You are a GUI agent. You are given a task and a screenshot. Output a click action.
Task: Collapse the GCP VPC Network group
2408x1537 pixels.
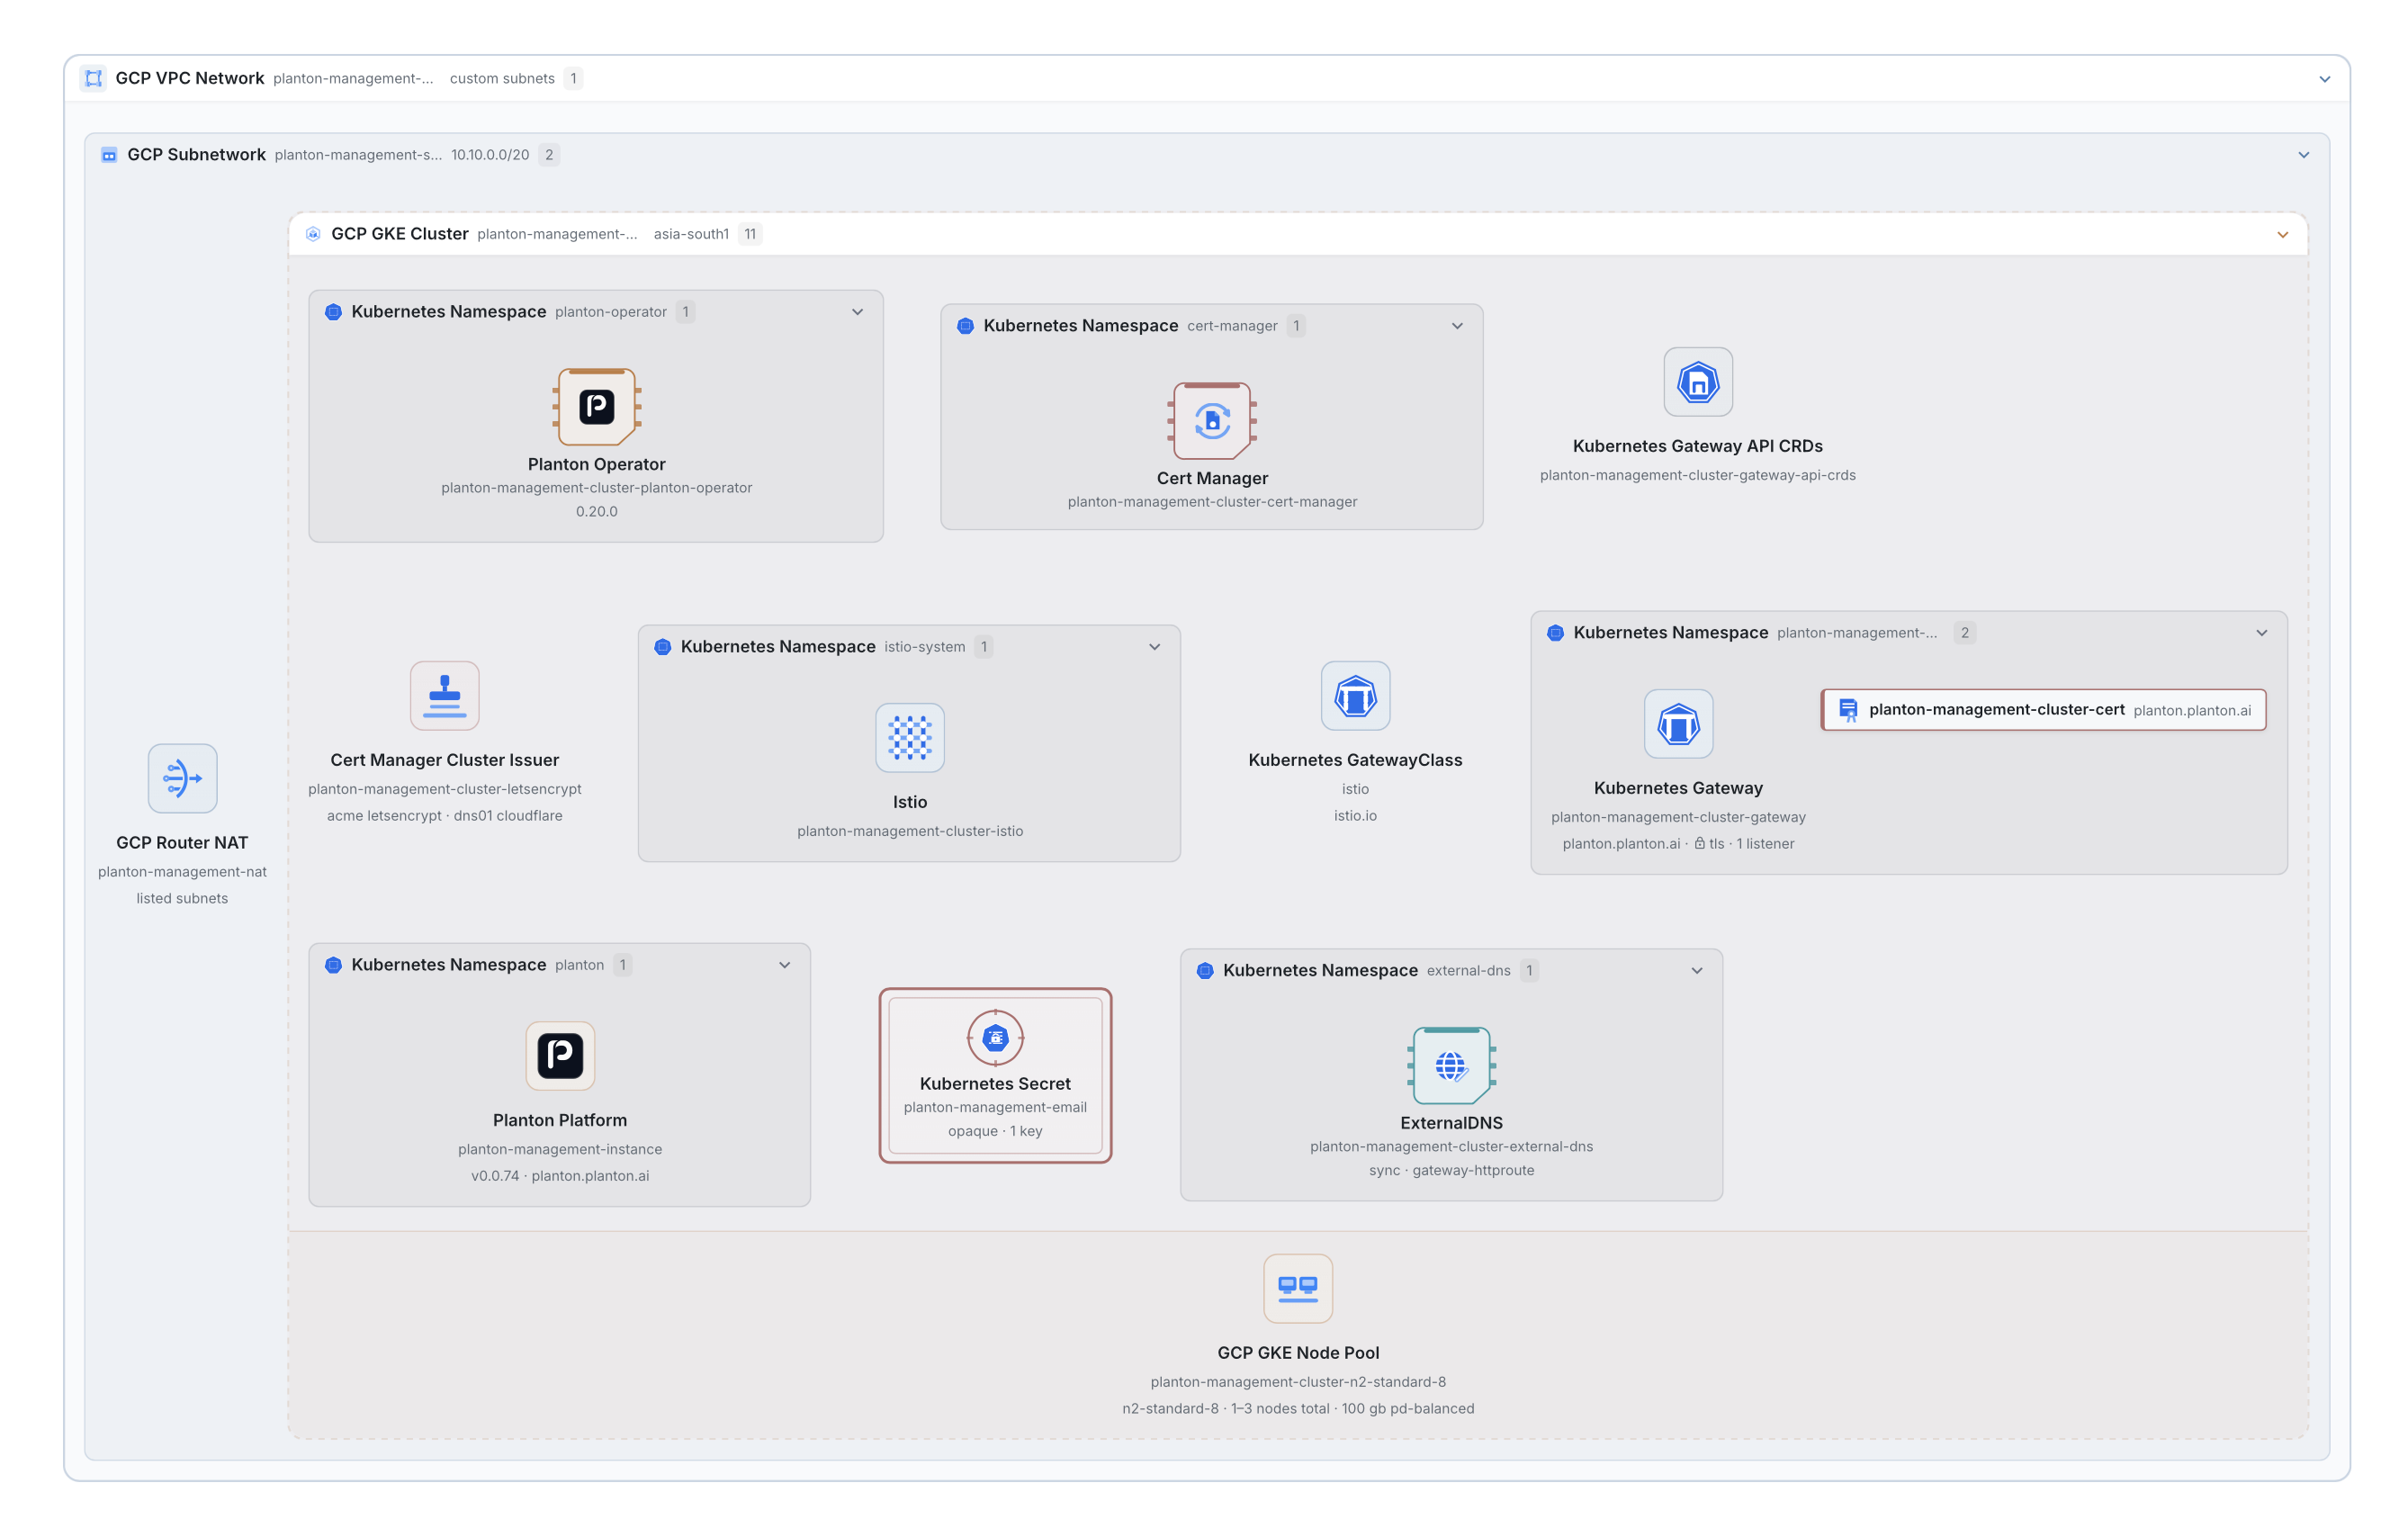[x=2324, y=79]
